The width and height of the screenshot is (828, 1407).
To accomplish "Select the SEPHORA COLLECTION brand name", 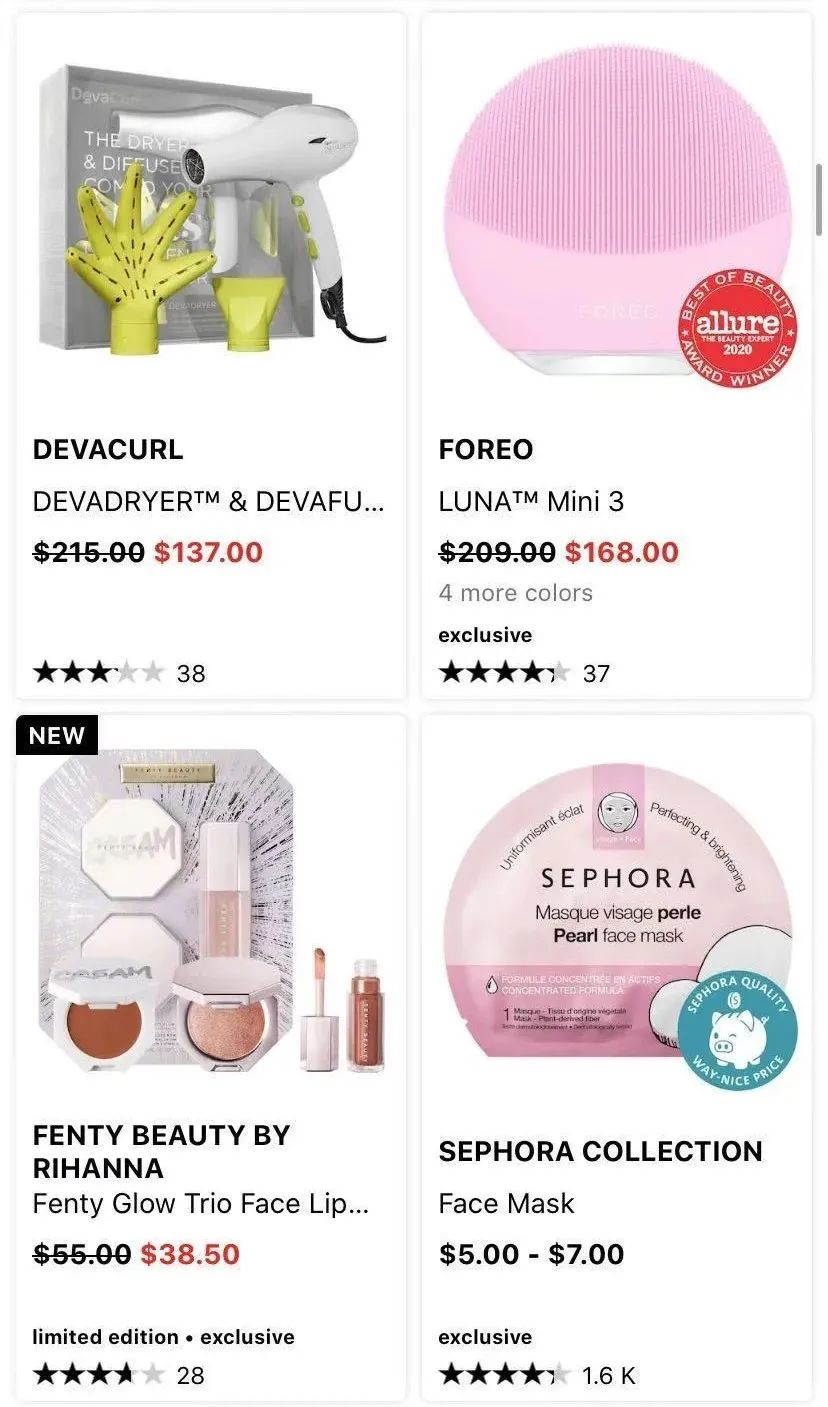I will click(600, 1151).
